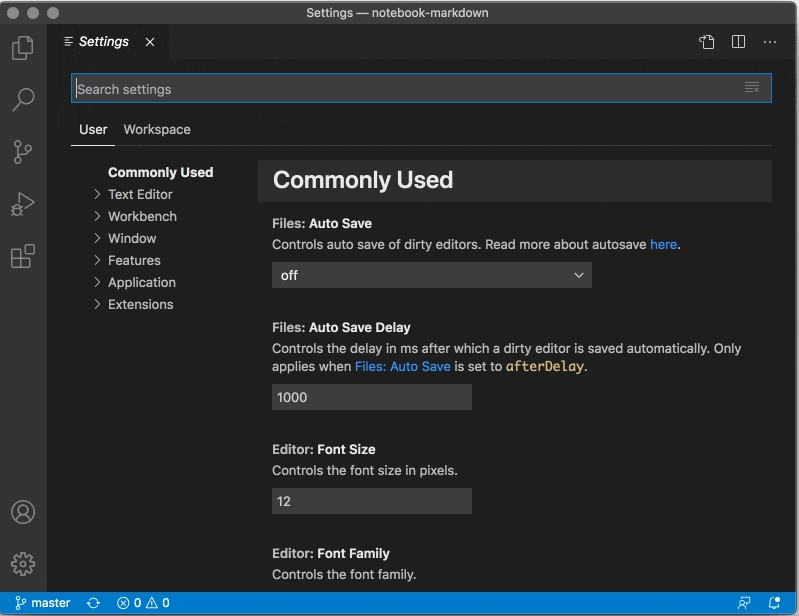799x616 pixels.
Task: Switch to the Workspace settings tab
Action: [157, 129]
